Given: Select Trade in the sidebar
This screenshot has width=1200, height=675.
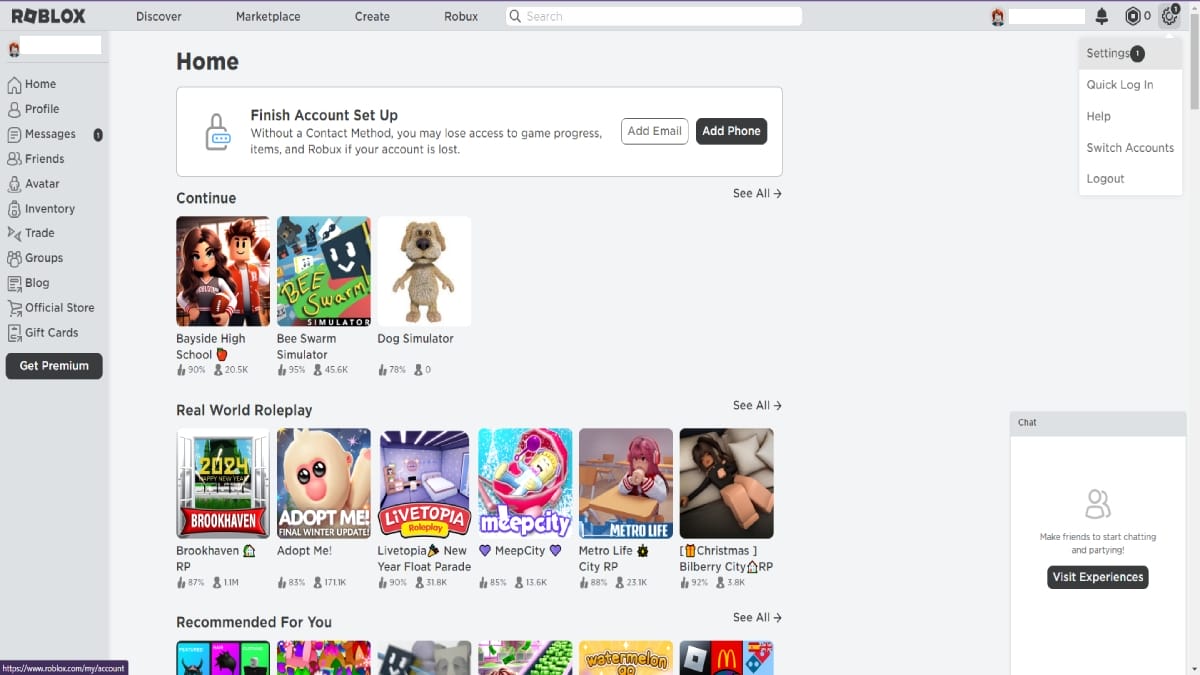Looking at the screenshot, I should pos(39,233).
